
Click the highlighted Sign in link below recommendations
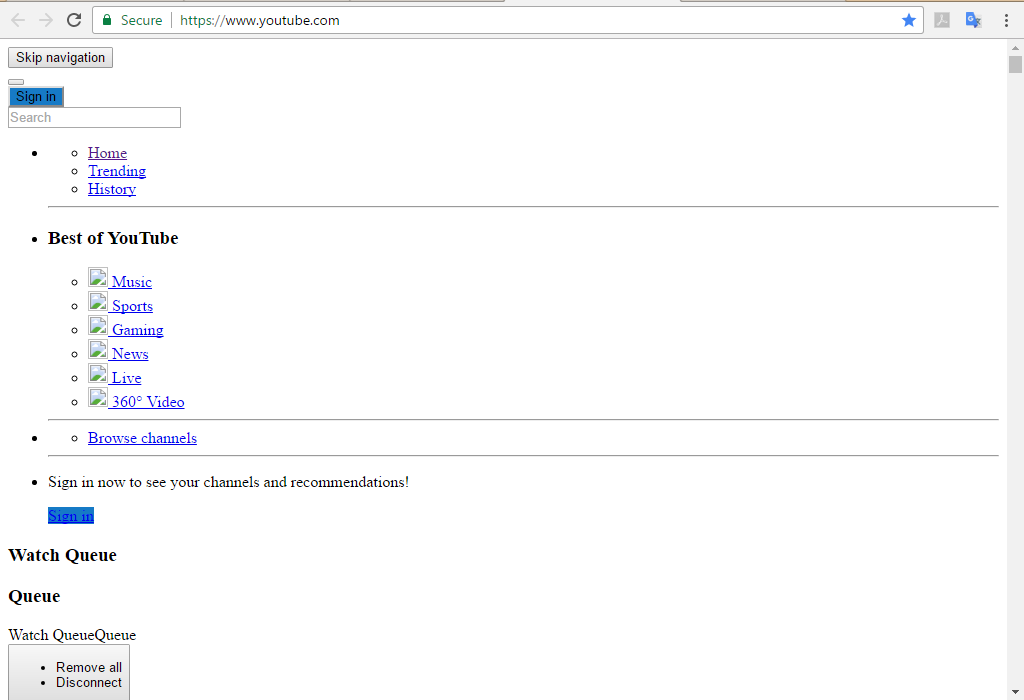click(71, 516)
